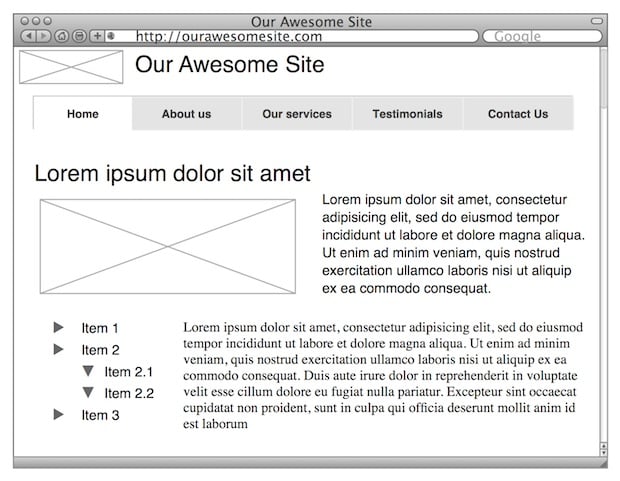The width and height of the screenshot is (620, 481).
Task: Open the About us tab
Action: pos(187,114)
